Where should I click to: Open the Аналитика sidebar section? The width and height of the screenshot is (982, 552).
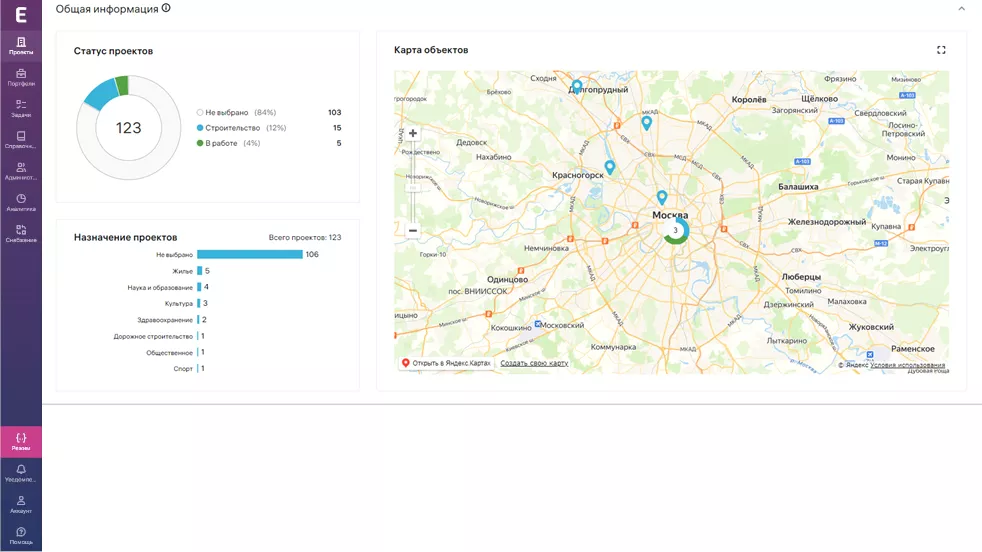tap(21, 203)
